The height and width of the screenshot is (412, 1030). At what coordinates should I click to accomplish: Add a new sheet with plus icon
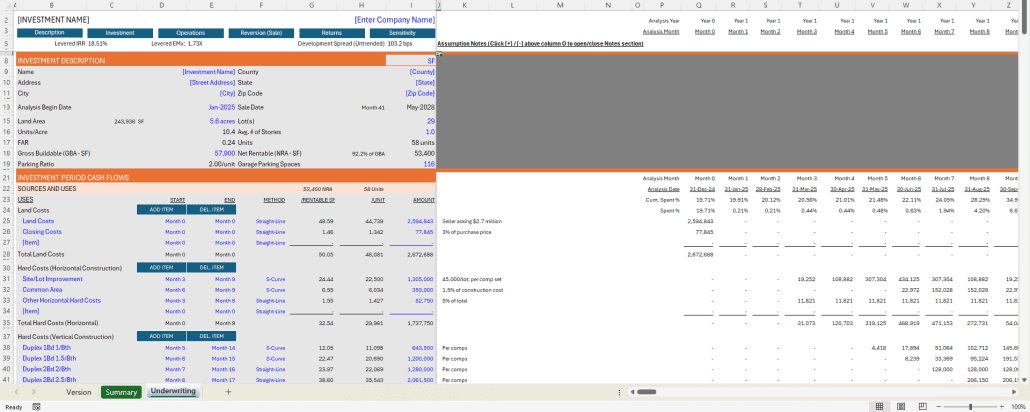[227, 392]
